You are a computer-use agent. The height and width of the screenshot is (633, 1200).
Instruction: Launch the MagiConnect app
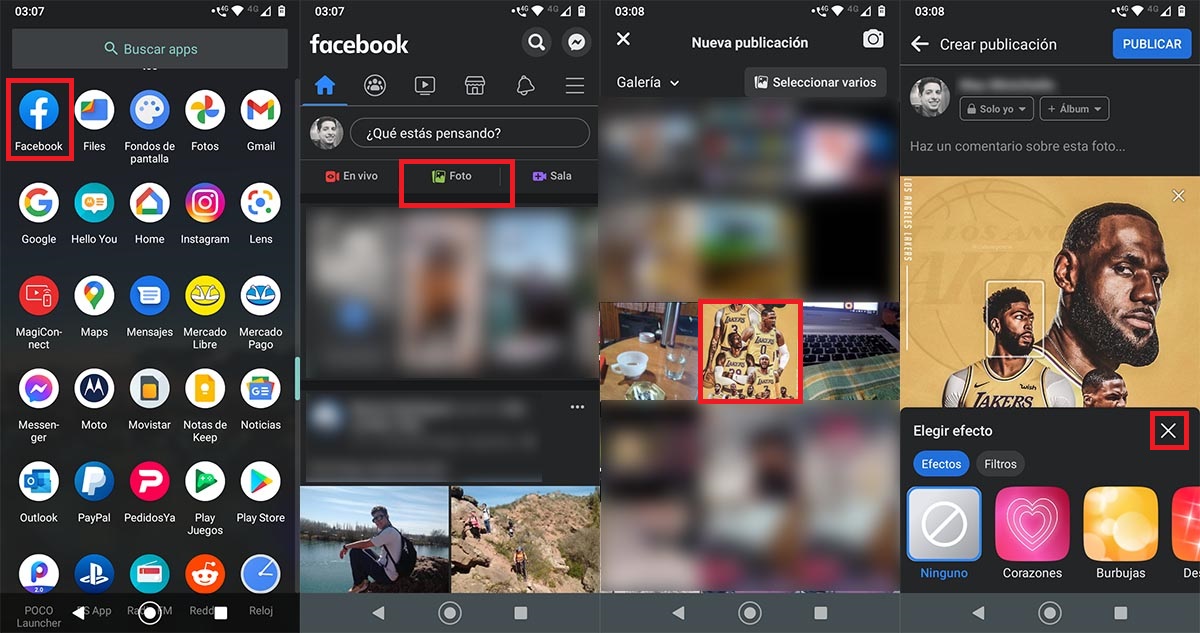tap(39, 296)
